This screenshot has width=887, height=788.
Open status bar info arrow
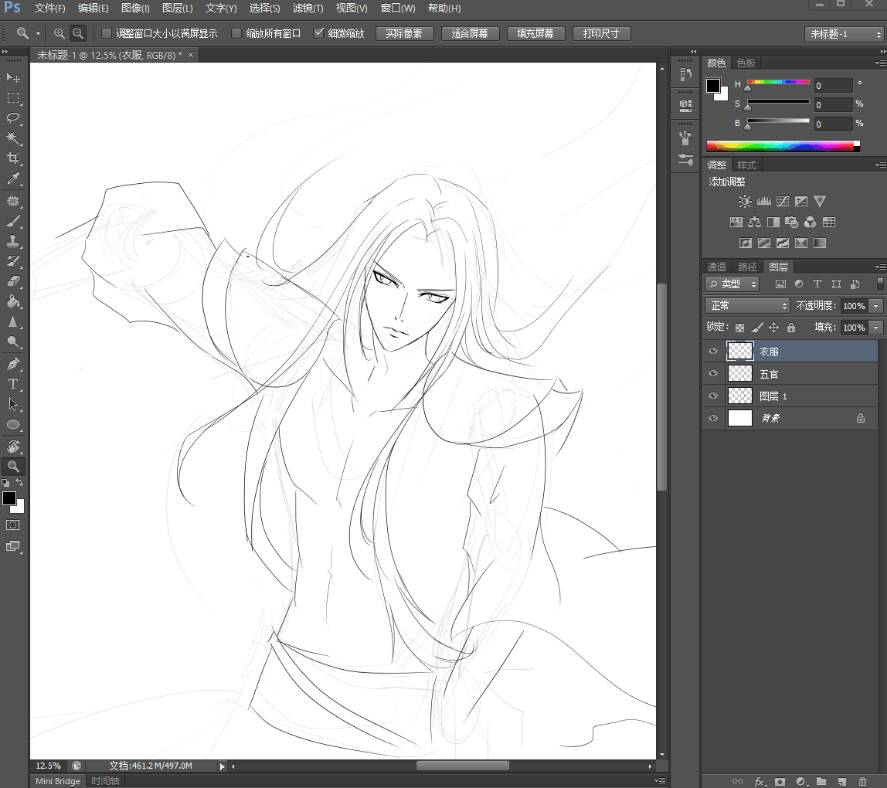tap(222, 767)
